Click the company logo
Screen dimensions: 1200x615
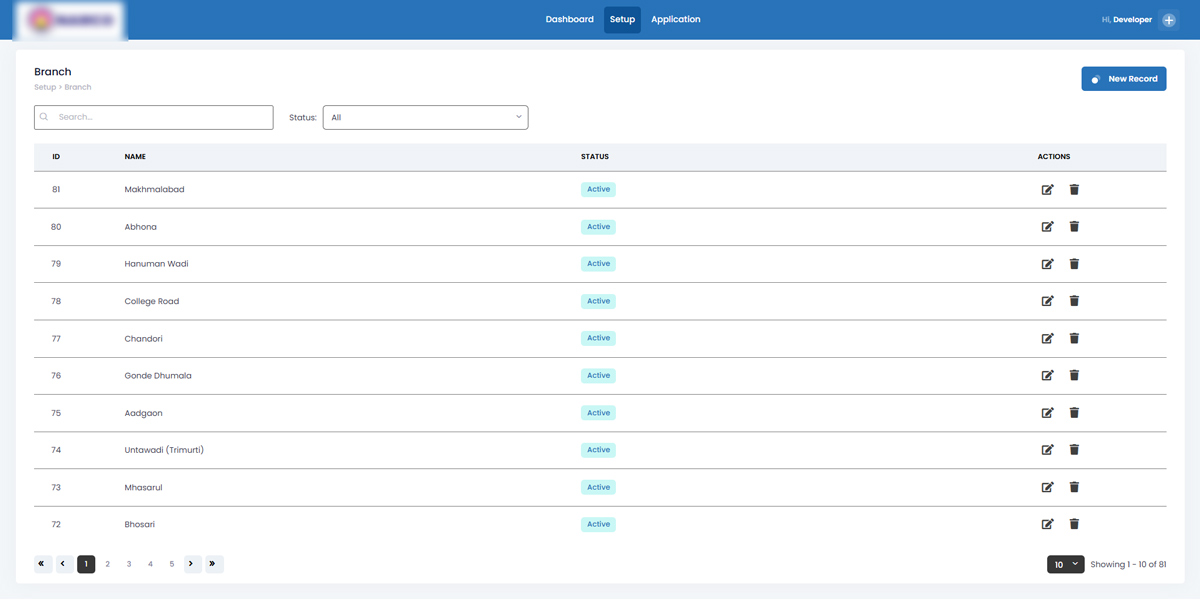pos(71,20)
